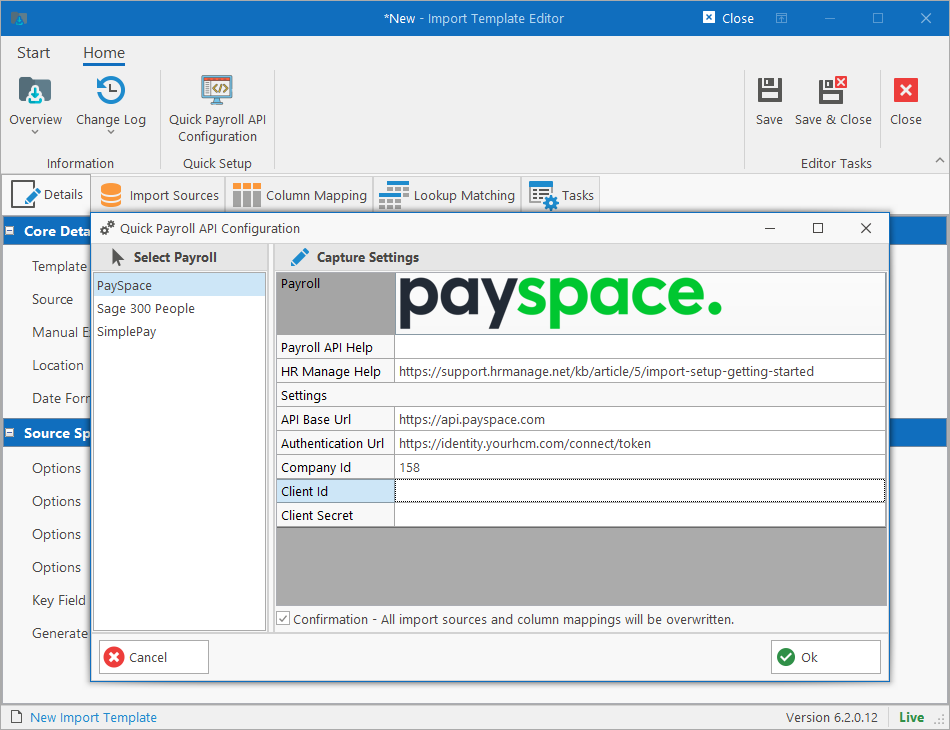Screen dimensions: 950x730
Task: Click the Settings category row
Action: 580,395
